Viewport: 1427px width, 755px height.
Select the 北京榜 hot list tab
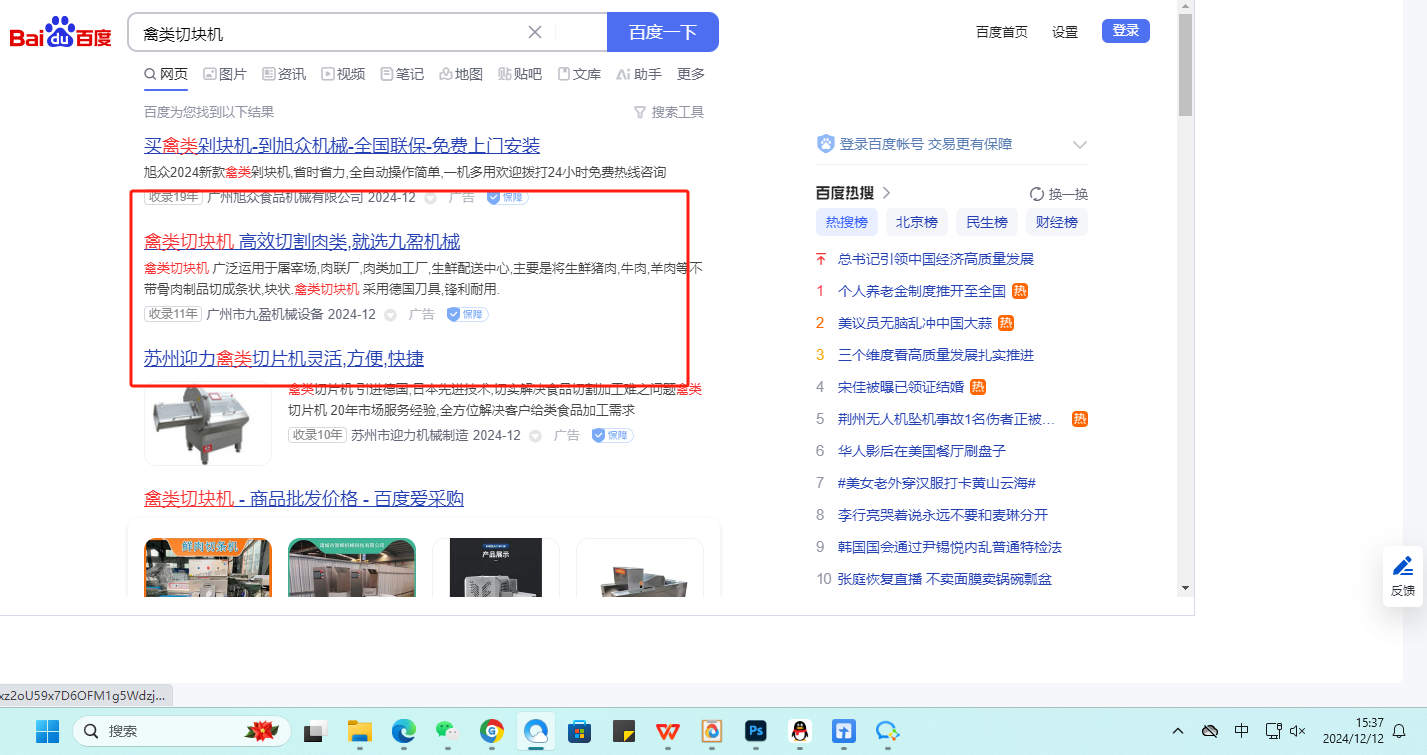pyautogui.click(x=916, y=222)
